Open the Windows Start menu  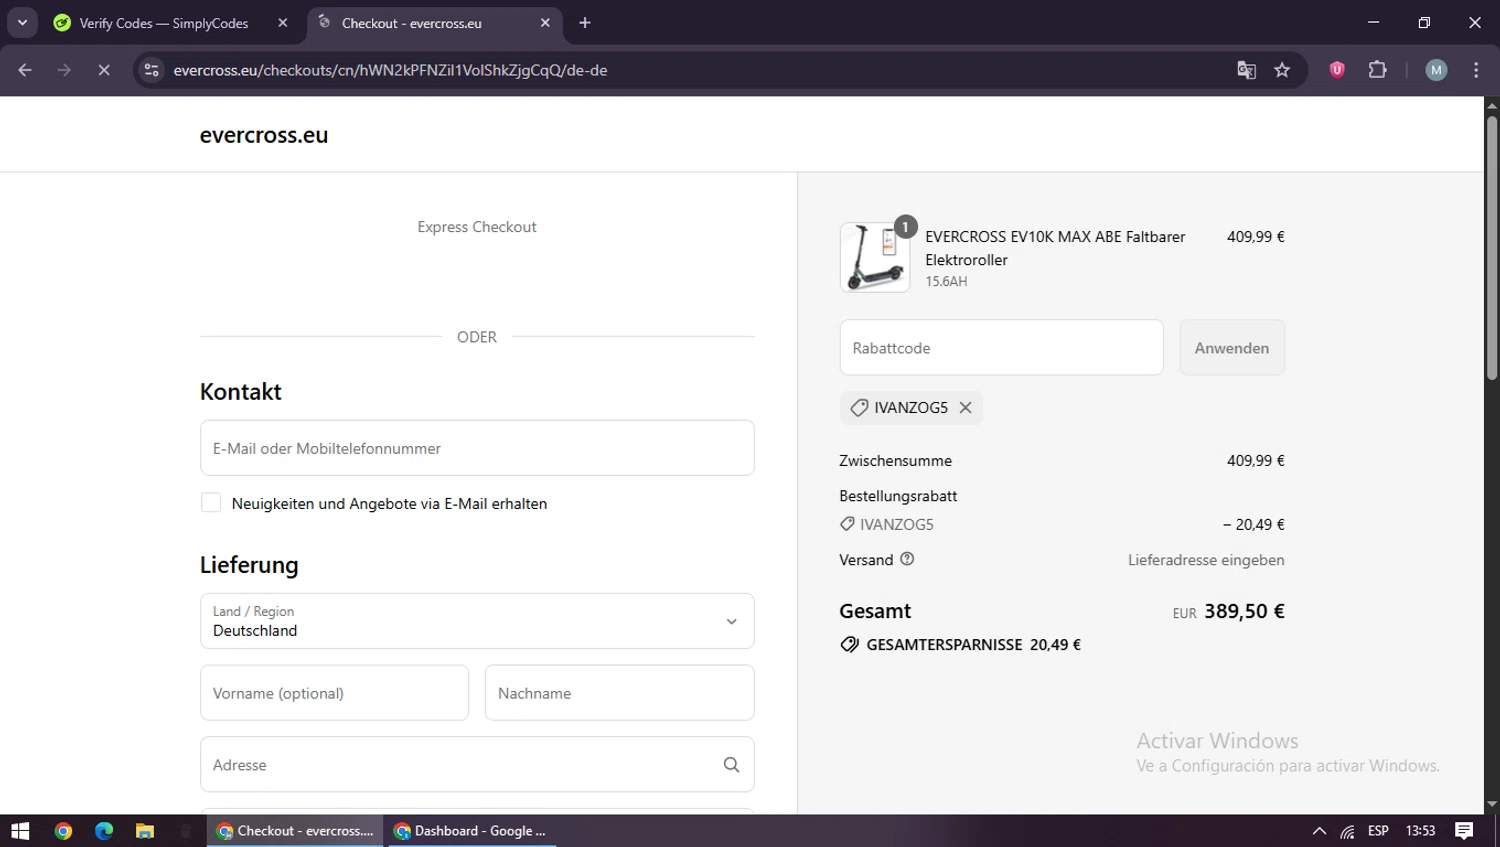point(20,831)
